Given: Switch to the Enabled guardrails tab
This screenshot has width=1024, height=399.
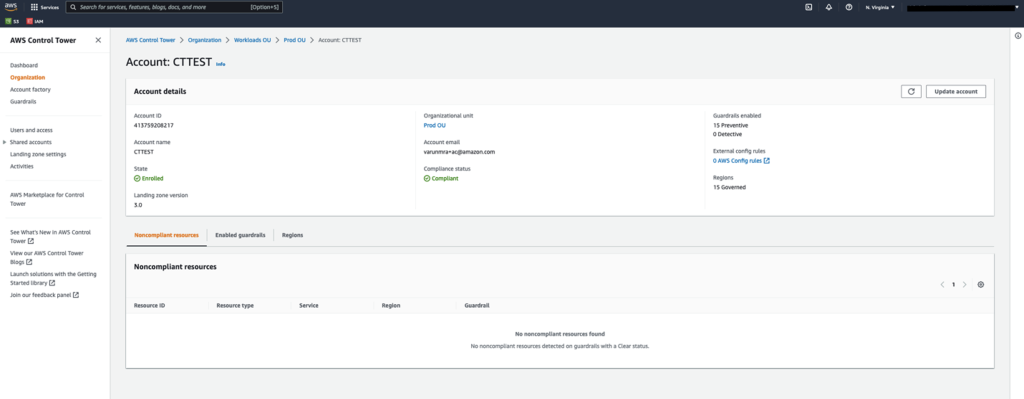Looking at the screenshot, I should coord(240,235).
